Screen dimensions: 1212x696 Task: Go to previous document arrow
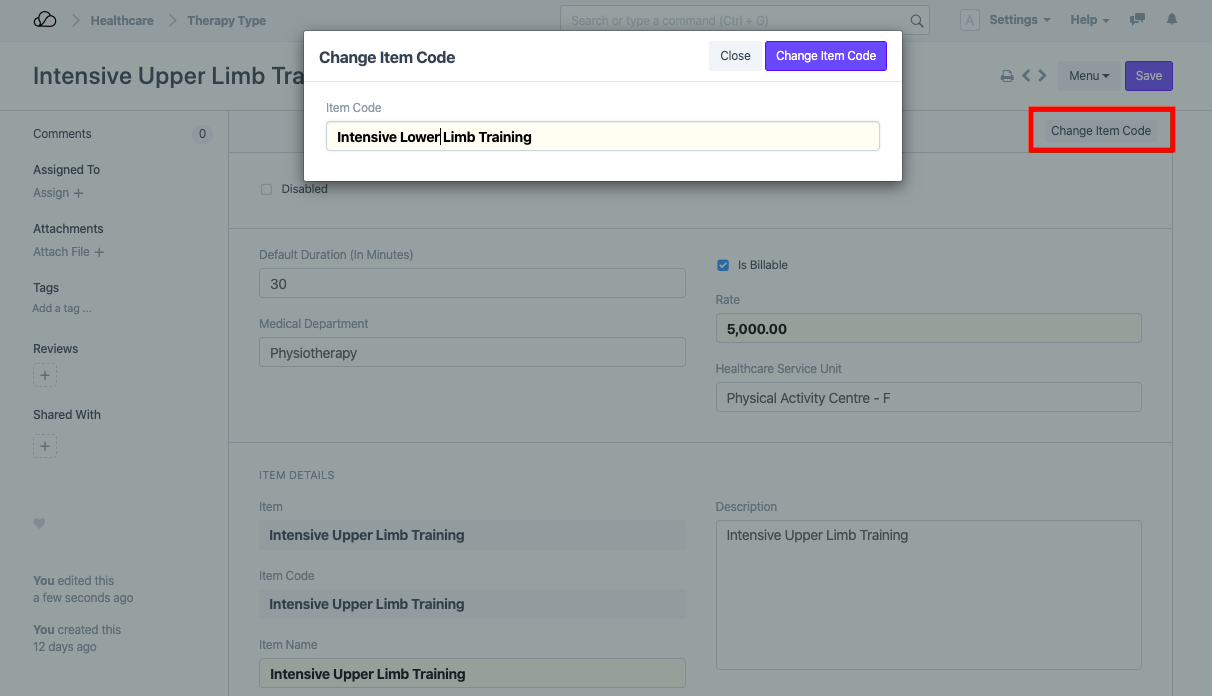click(x=1026, y=76)
